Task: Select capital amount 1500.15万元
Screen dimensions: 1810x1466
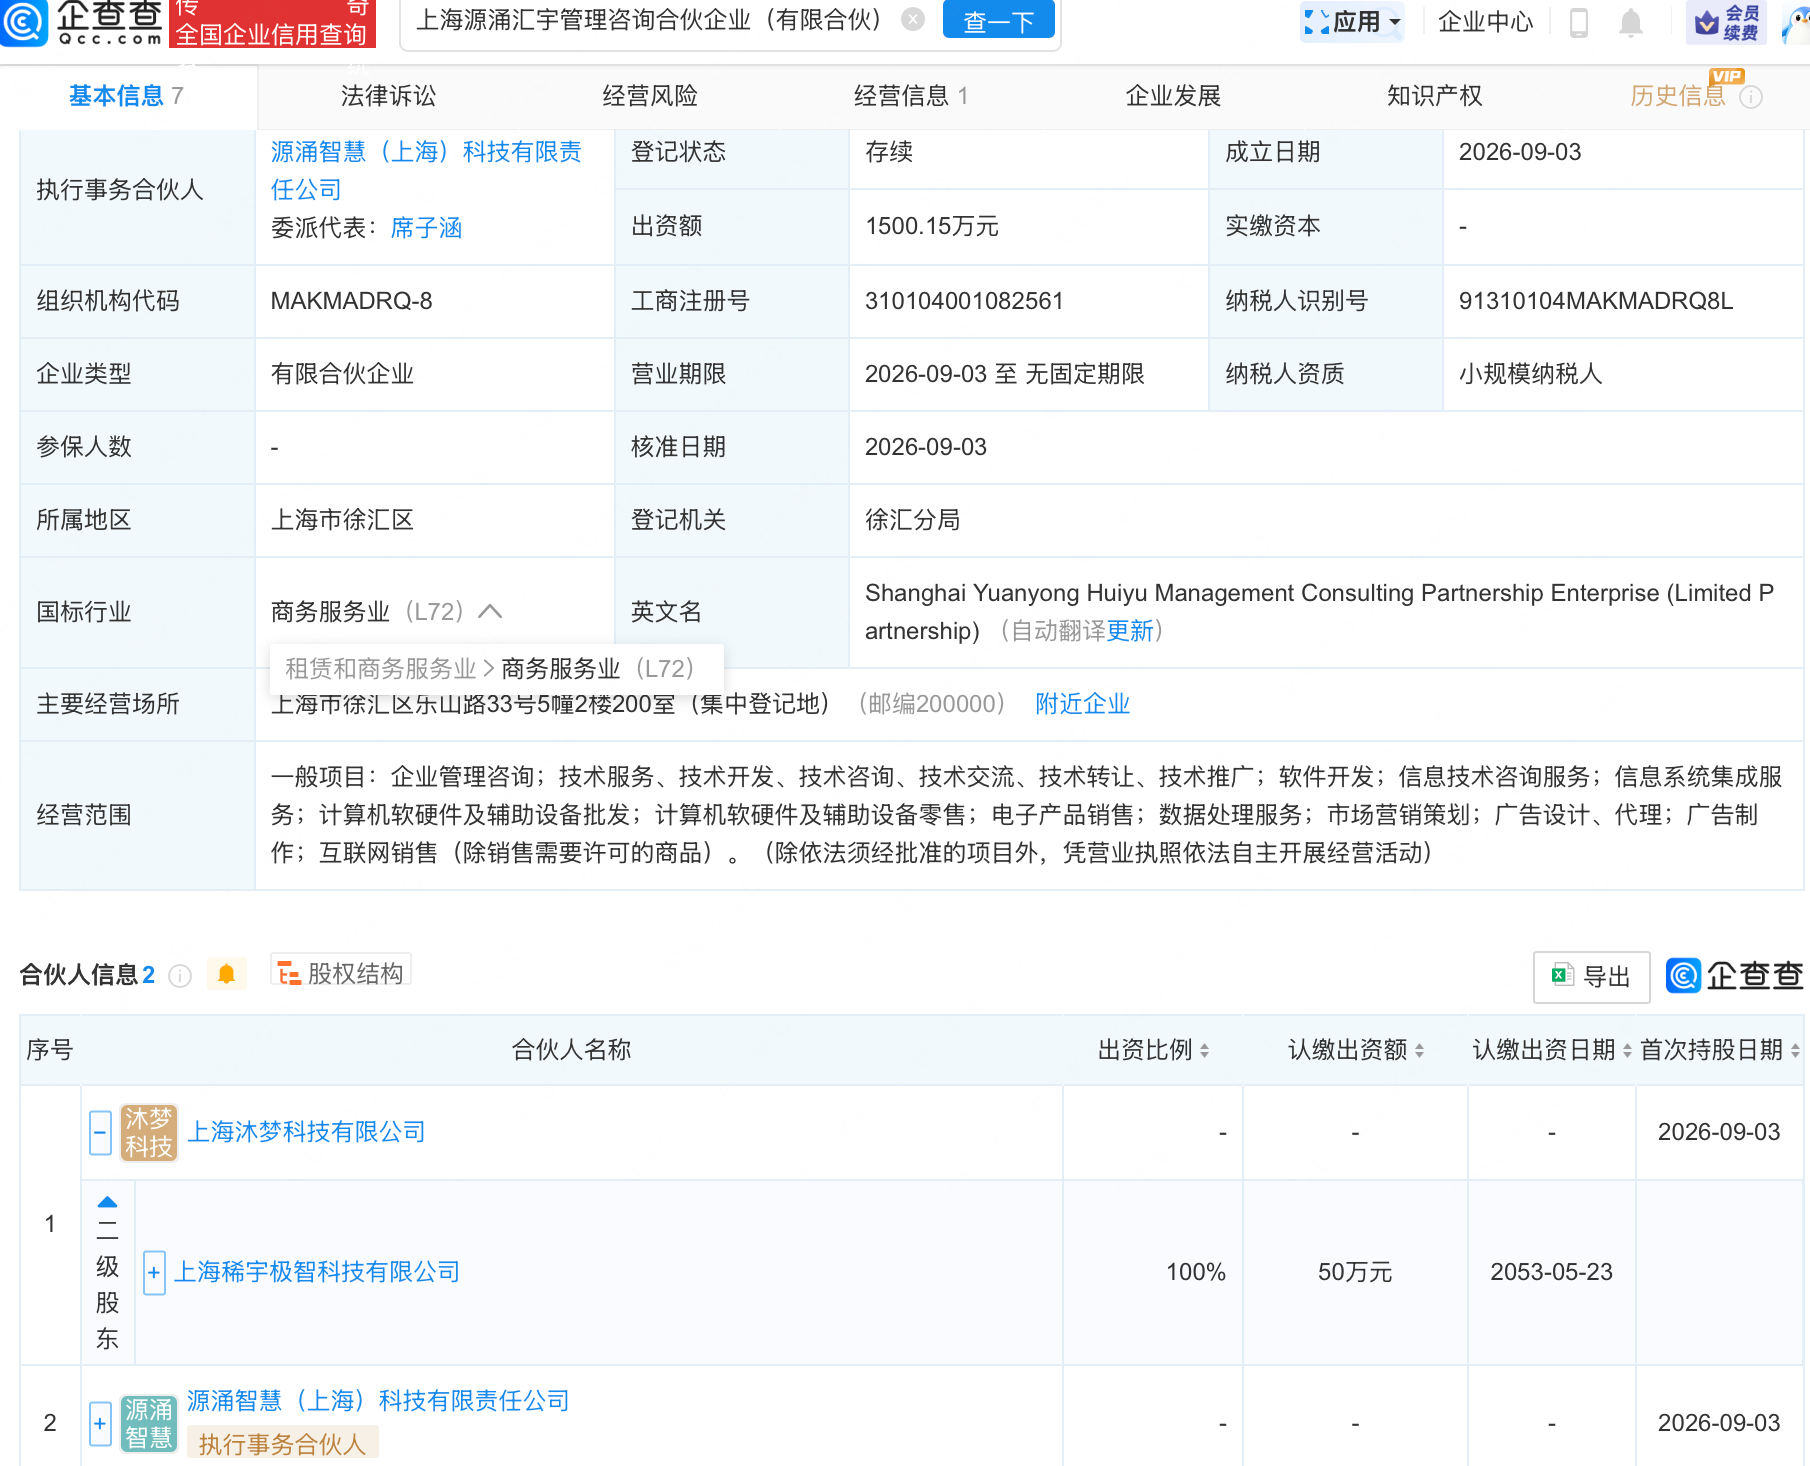Action: (x=931, y=226)
